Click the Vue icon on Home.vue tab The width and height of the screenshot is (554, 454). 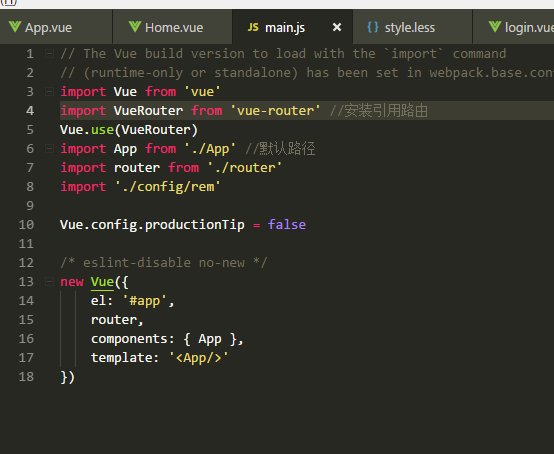(x=135, y=27)
